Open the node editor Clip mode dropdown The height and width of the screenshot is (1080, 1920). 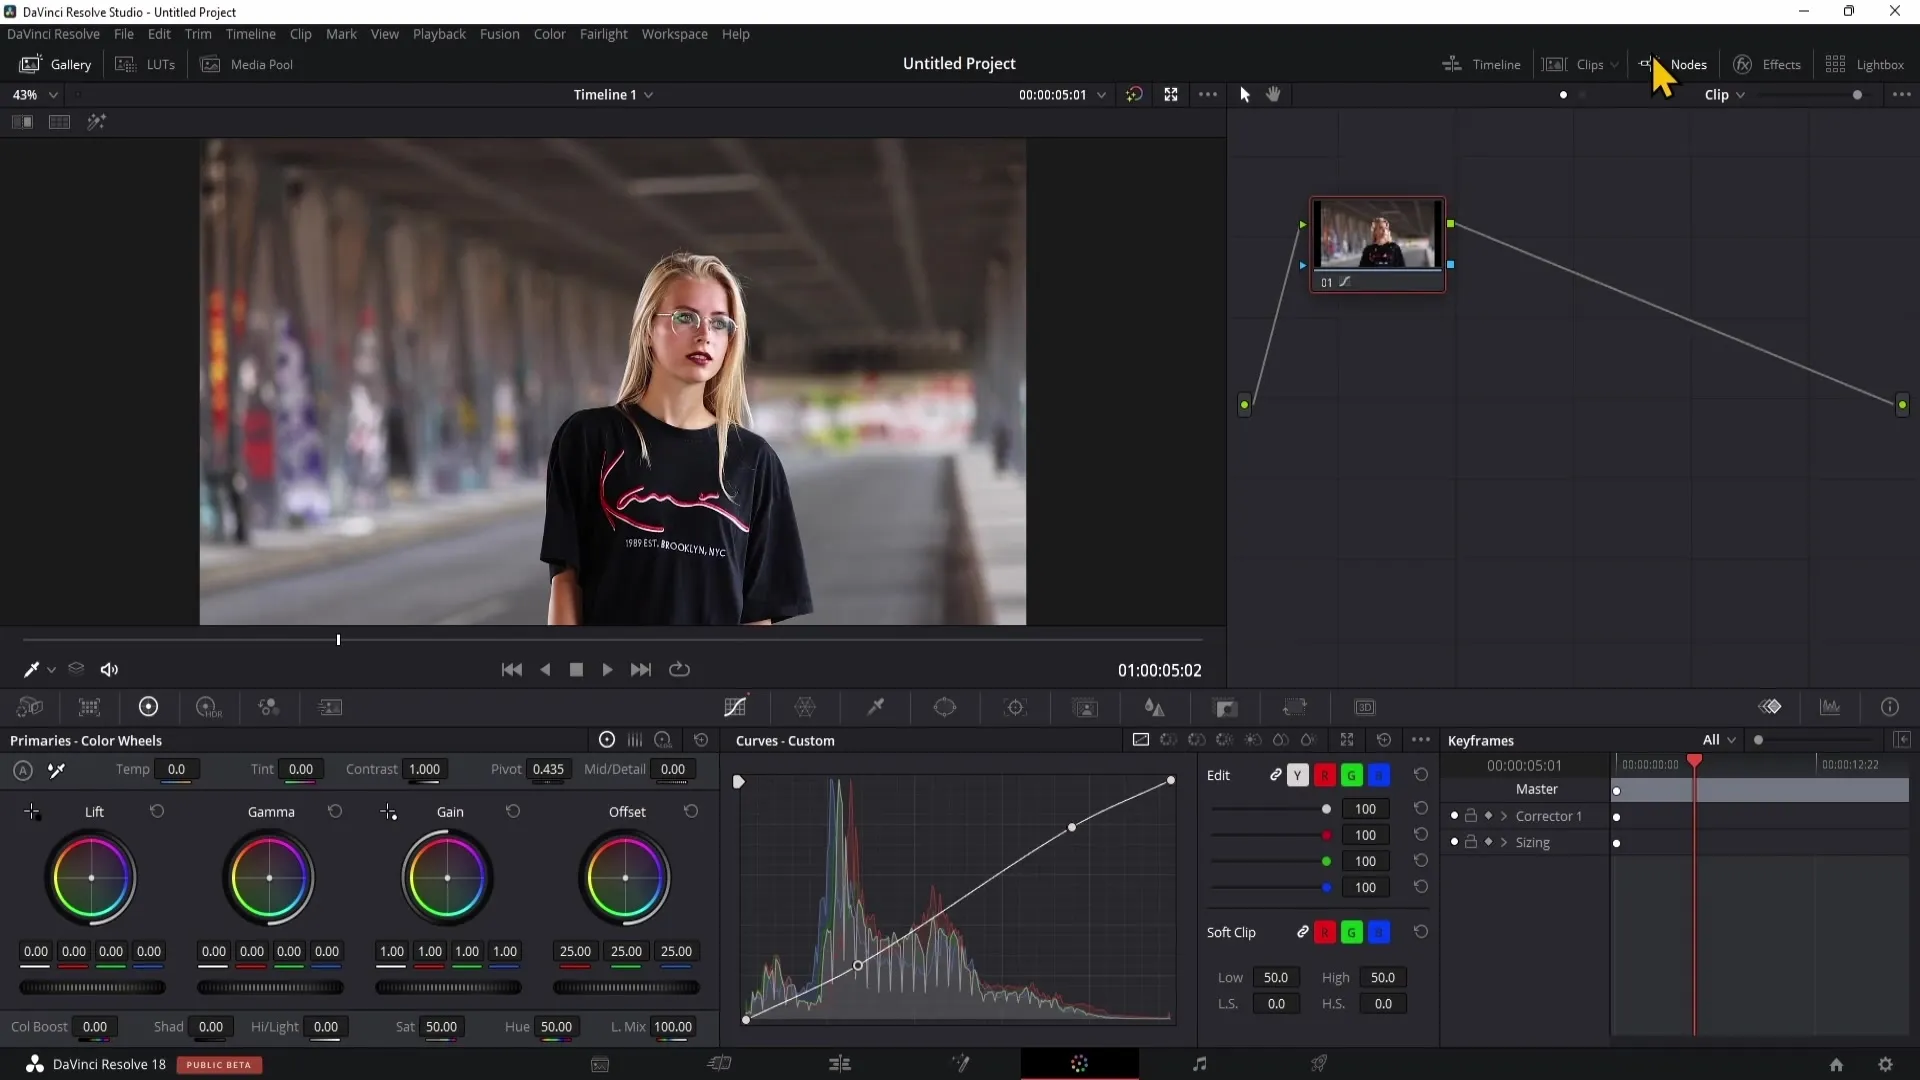(x=1725, y=95)
